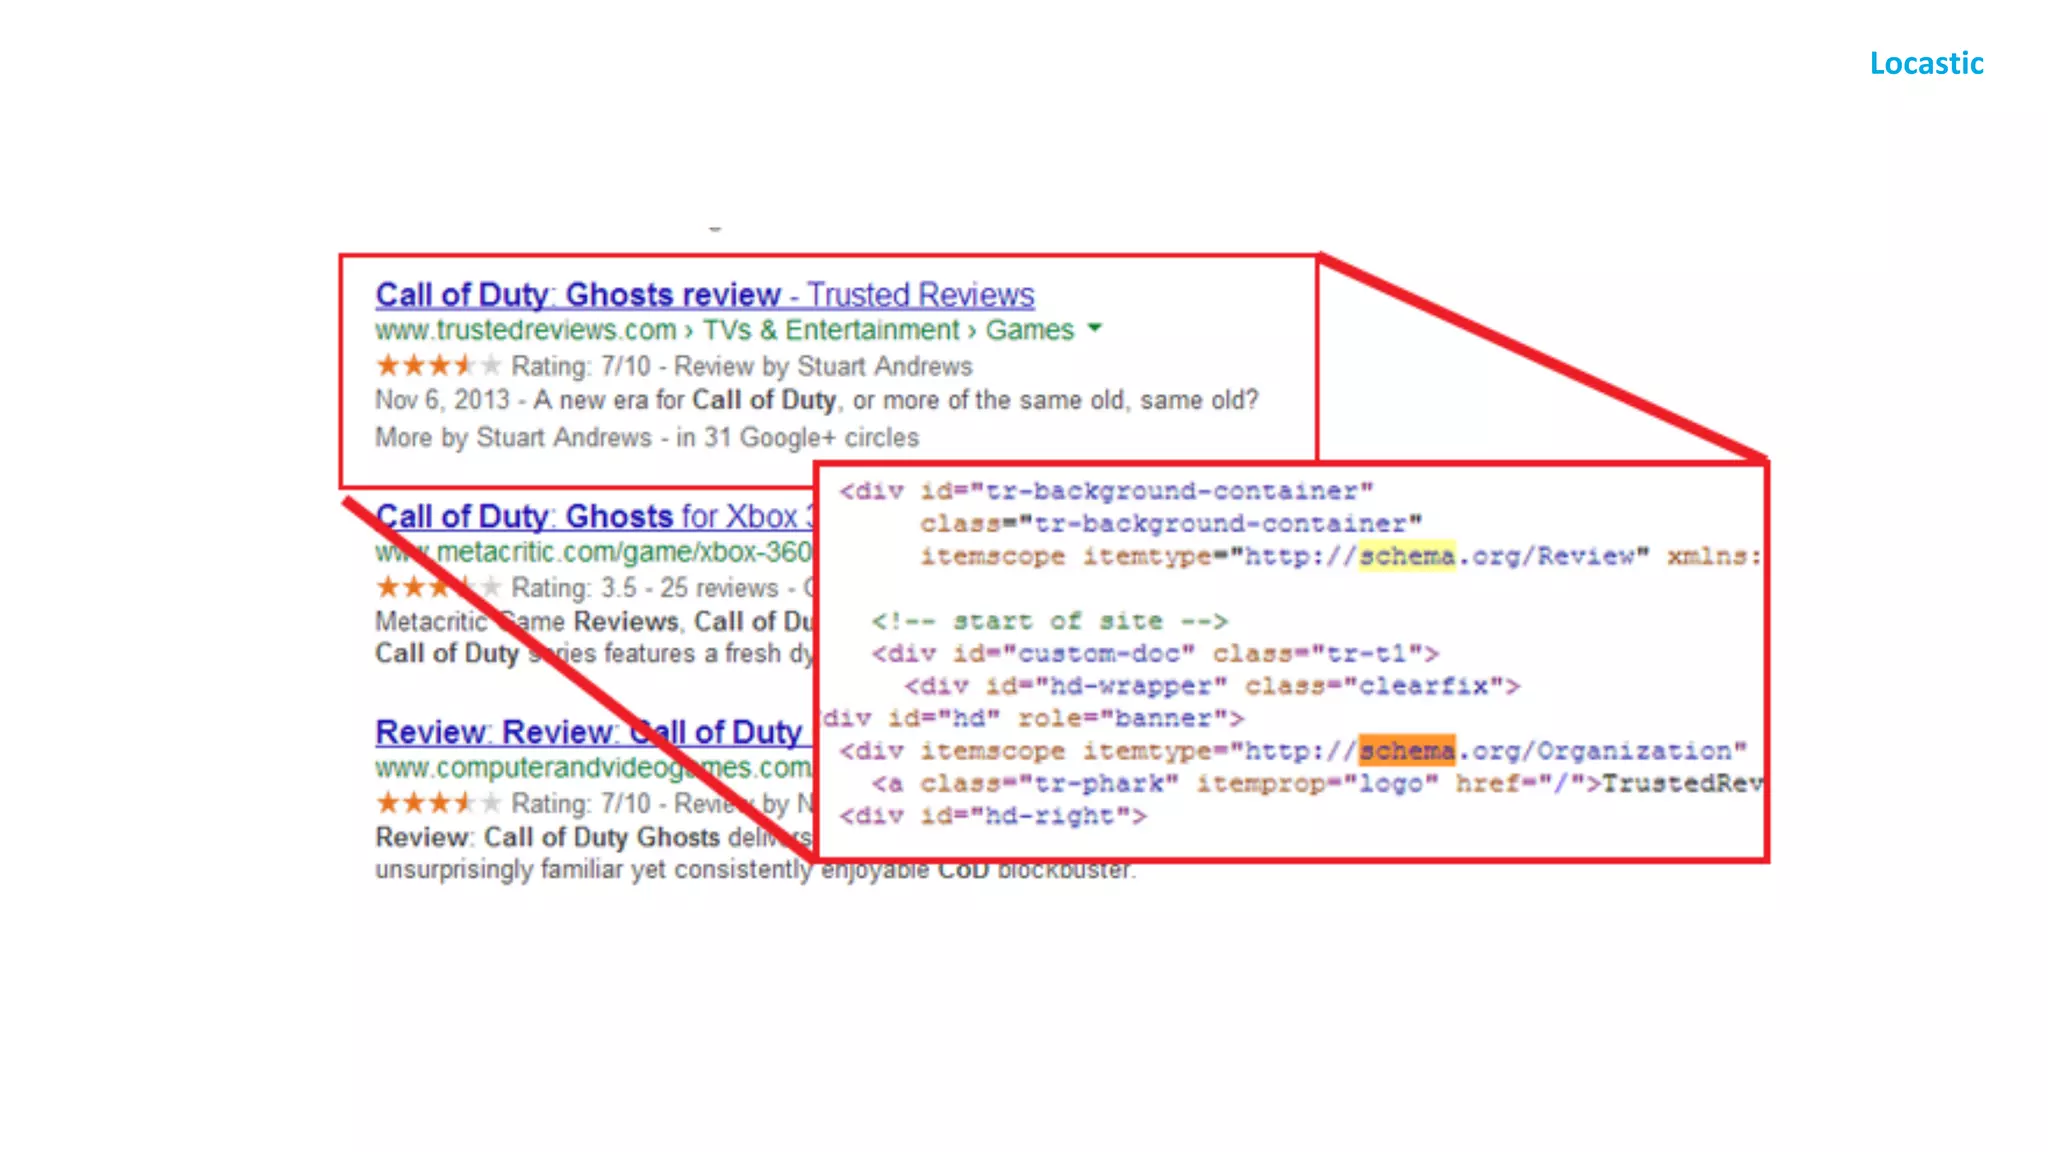This screenshot has height=1152, width=2048.
Task: Click the orange highlighted schema word
Action: click(x=1406, y=751)
